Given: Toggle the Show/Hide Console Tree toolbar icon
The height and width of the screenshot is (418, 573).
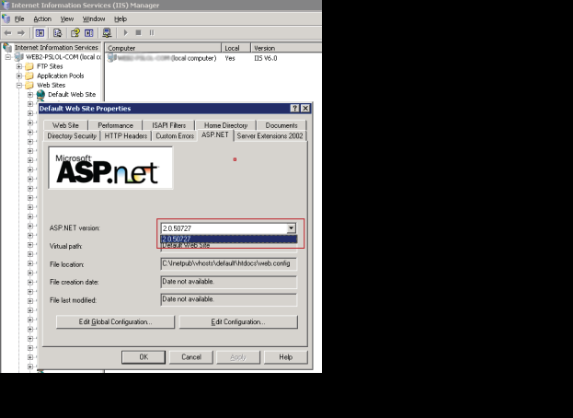Looking at the screenshot, I should pos(39,33).
